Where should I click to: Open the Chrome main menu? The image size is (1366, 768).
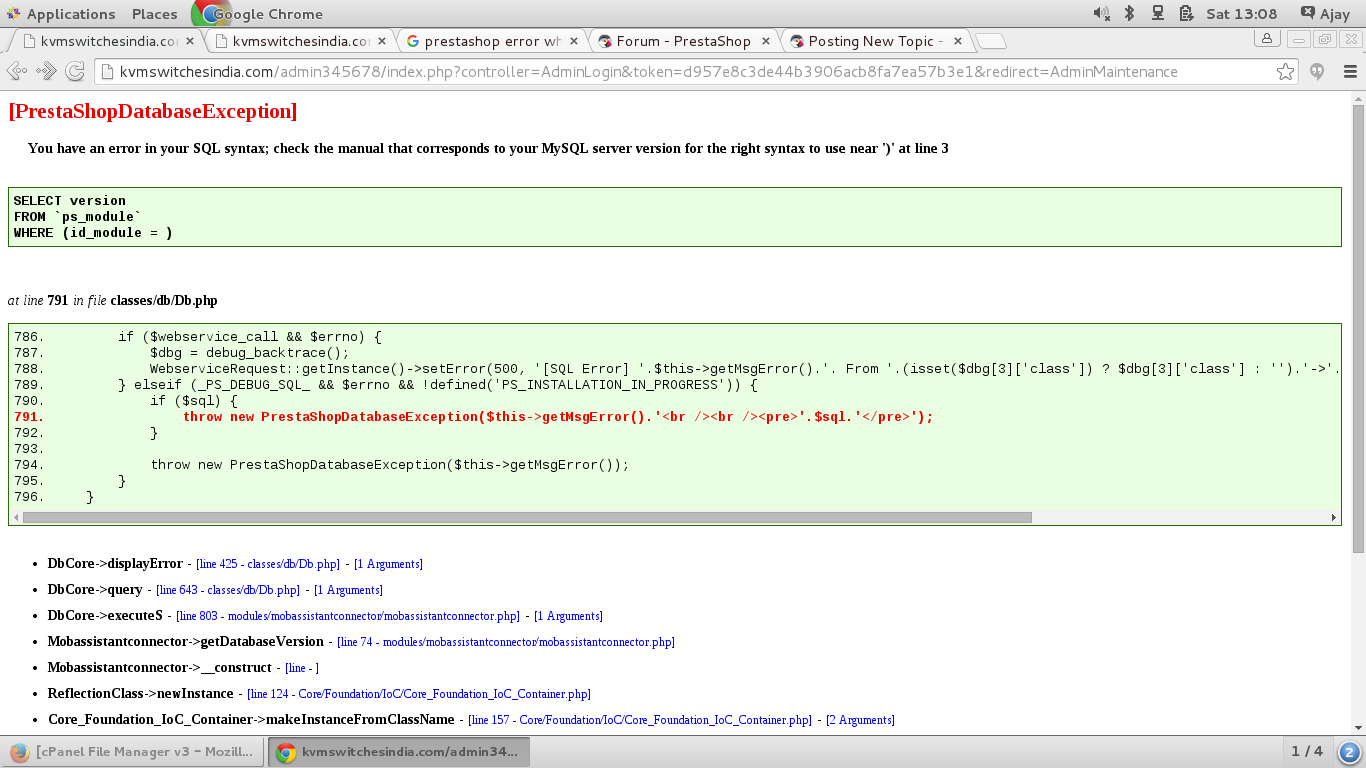(1350, 72)
